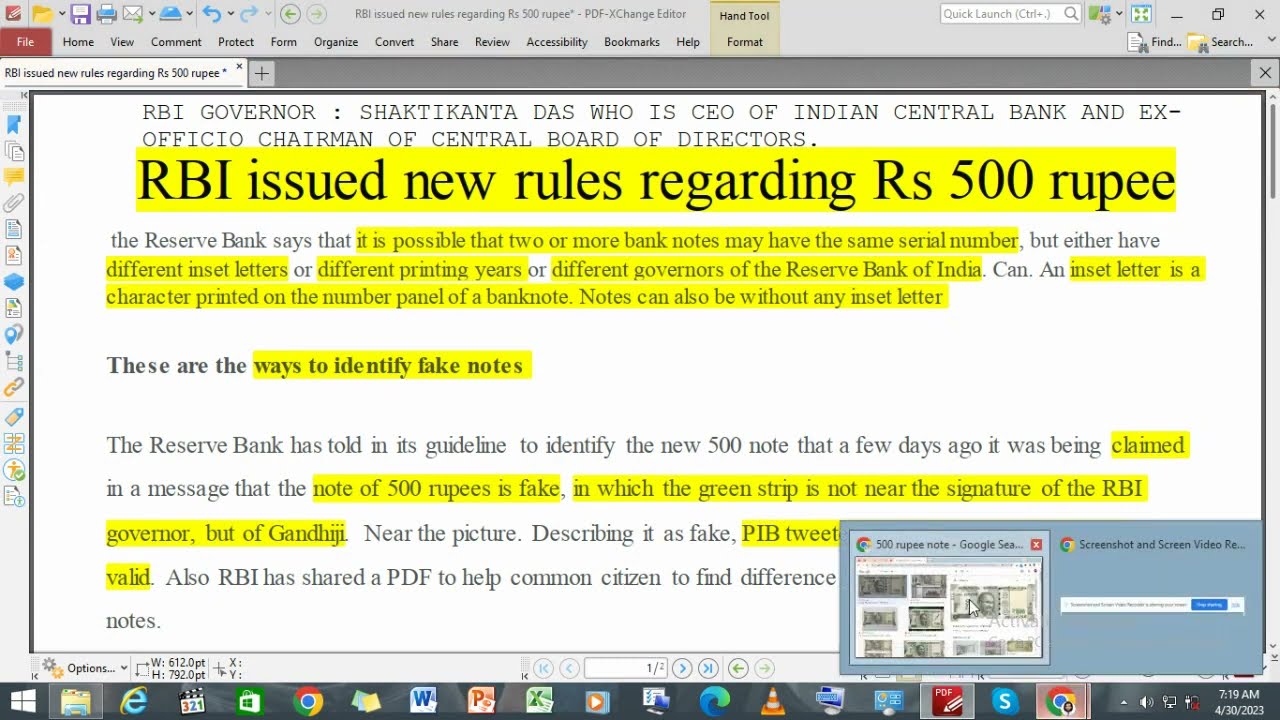Expand the status bar Options dropdown arrow

(x=124, y=668)
